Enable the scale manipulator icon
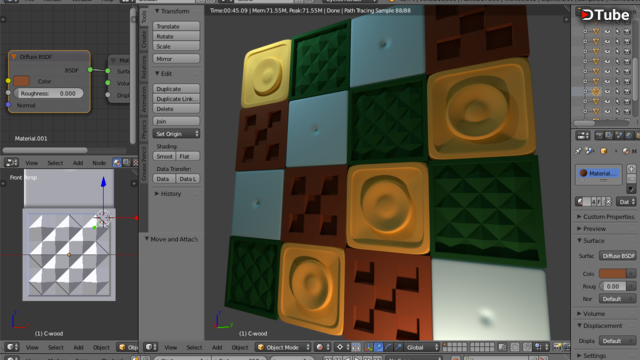 pos(398,347)
